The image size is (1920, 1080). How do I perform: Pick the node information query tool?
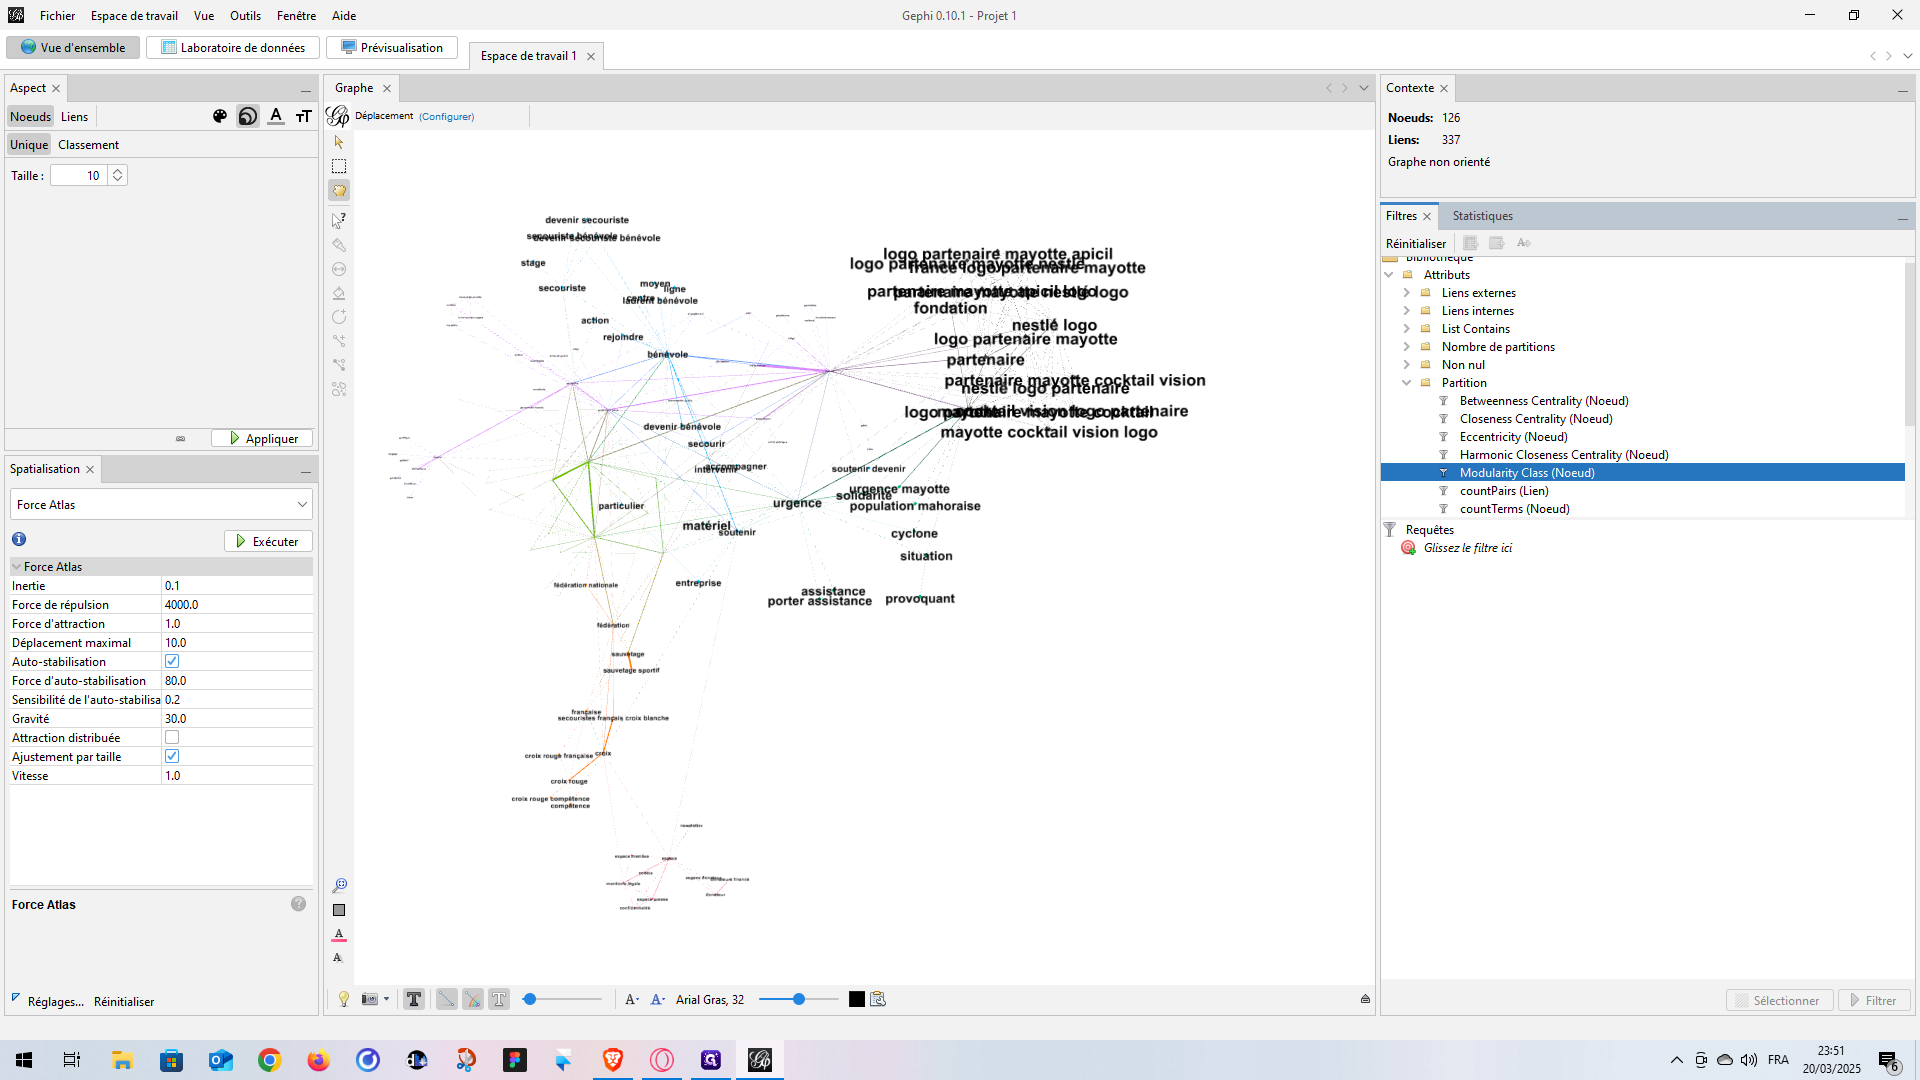pyautogui.click(x=339, y=220)
